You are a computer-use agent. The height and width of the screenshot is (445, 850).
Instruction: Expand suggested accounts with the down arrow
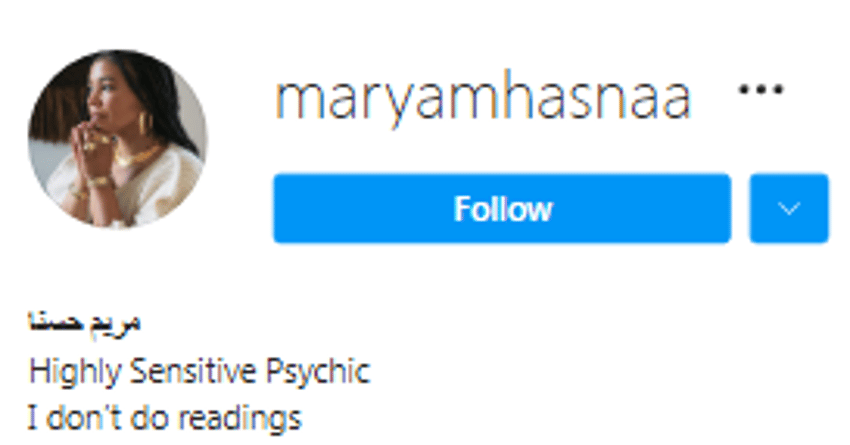pos(789,208)
